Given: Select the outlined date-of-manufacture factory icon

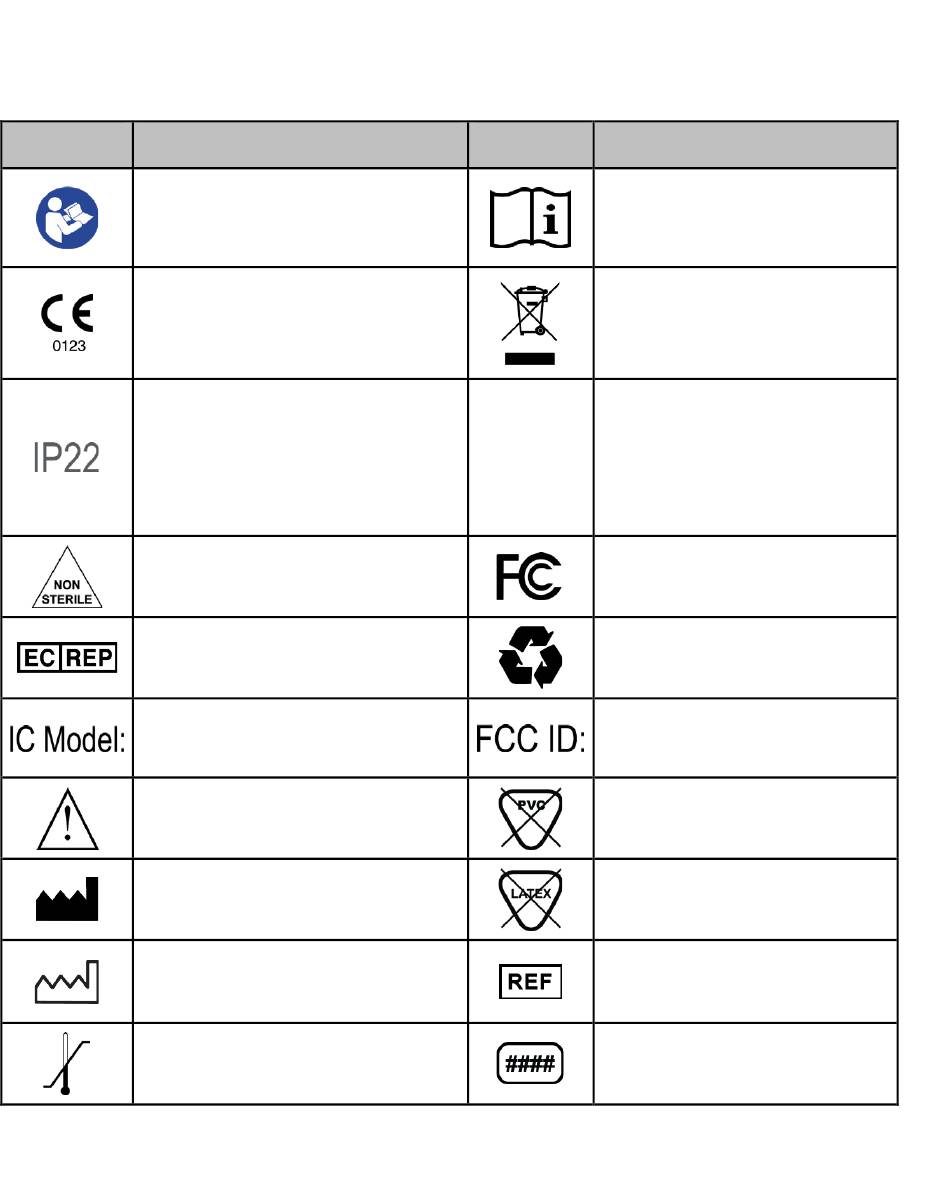Looking at the screenshot, I should [x=67, y=981].
